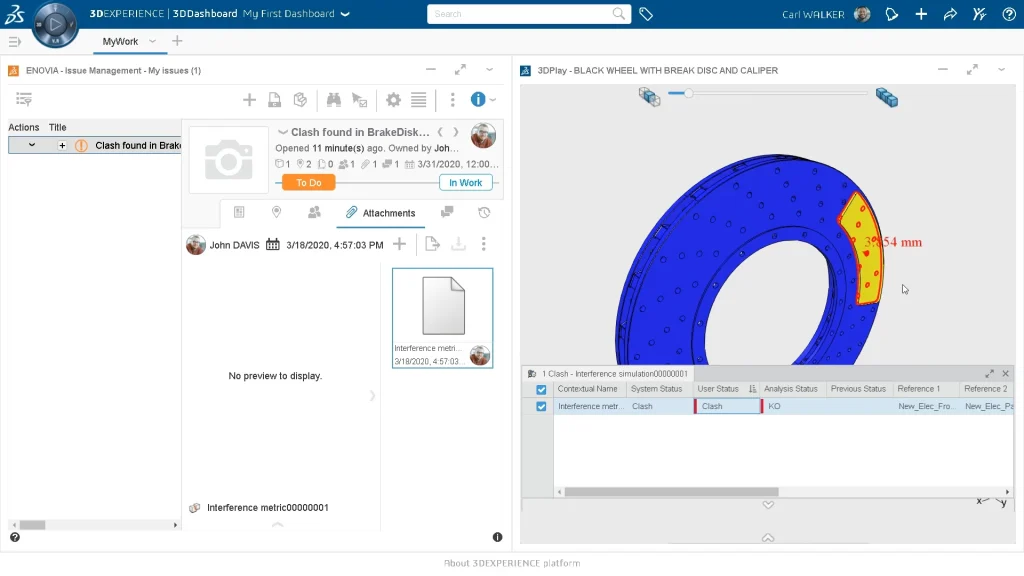Toggle the header select-all checkbox in clash table
This screenshot has height=576, width=1024.
(541, 389)
